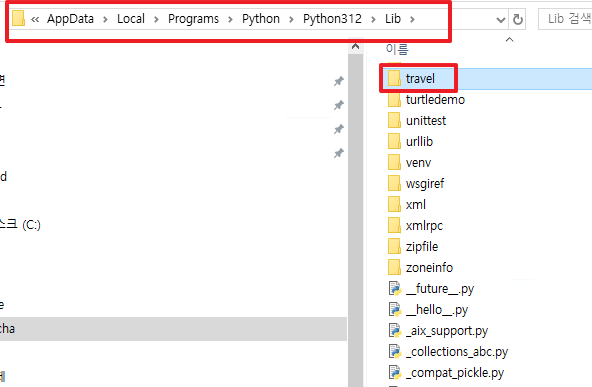The height and width of the screenshot is (387, 592).
Task: Select the zipfile folder name
Action: click(x=422, y=247)
